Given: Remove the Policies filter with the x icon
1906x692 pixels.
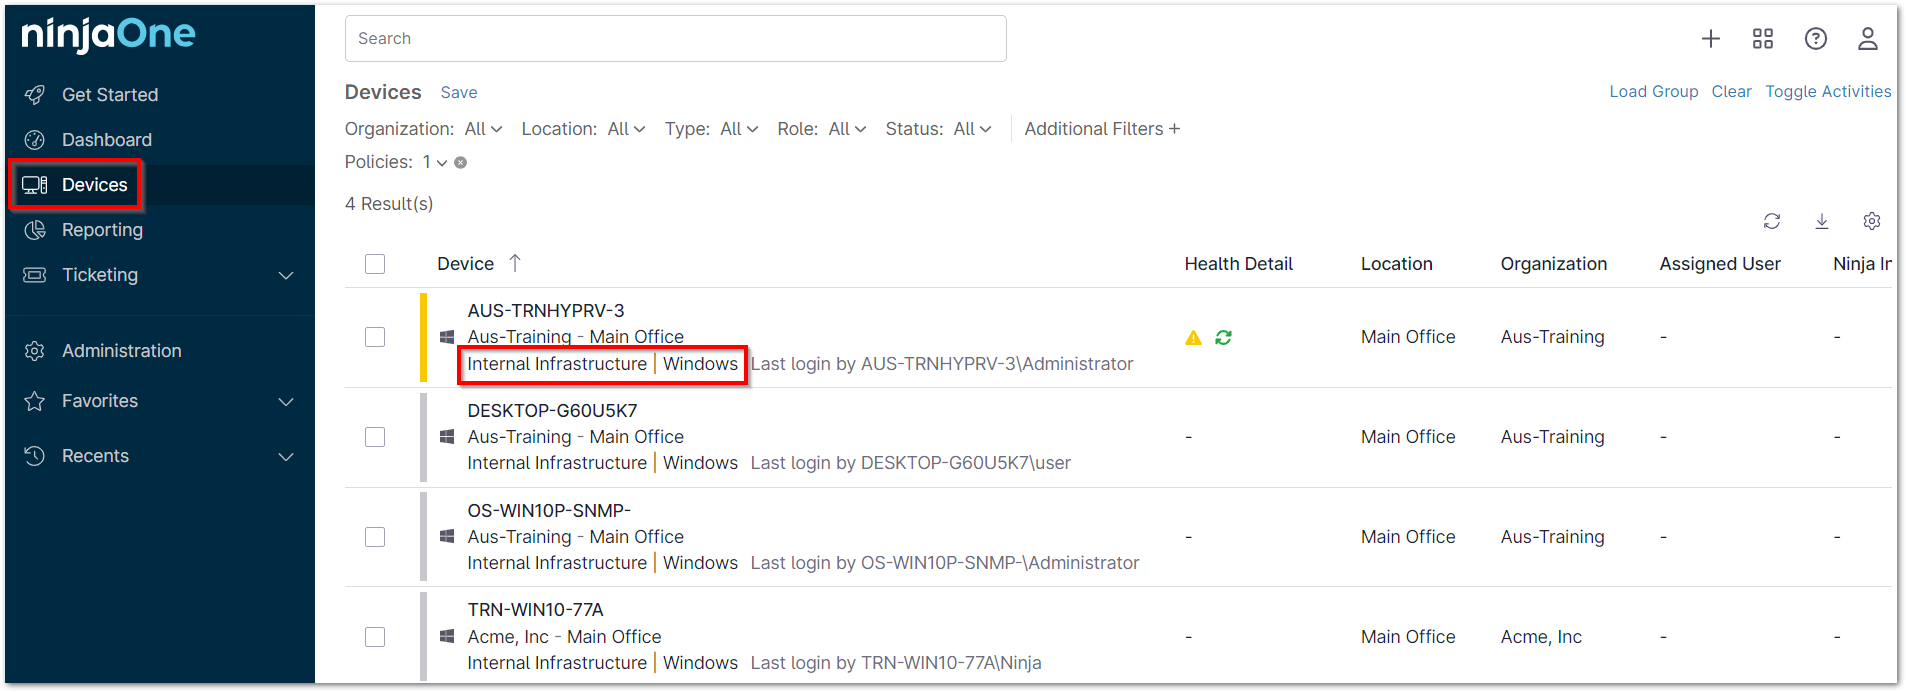Looking at the screenshot, I should (461, 163).
